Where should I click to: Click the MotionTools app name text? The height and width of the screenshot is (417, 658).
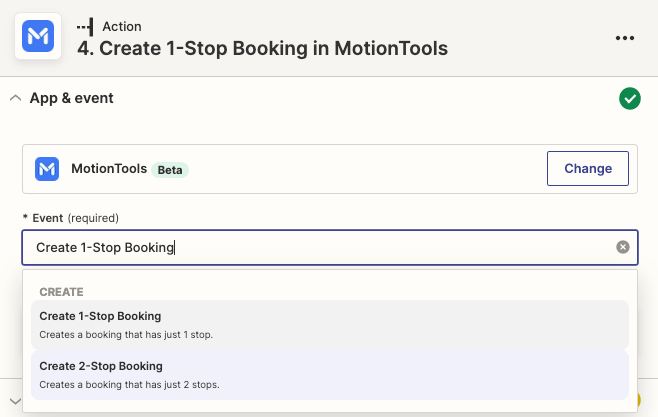click(109, 169)
